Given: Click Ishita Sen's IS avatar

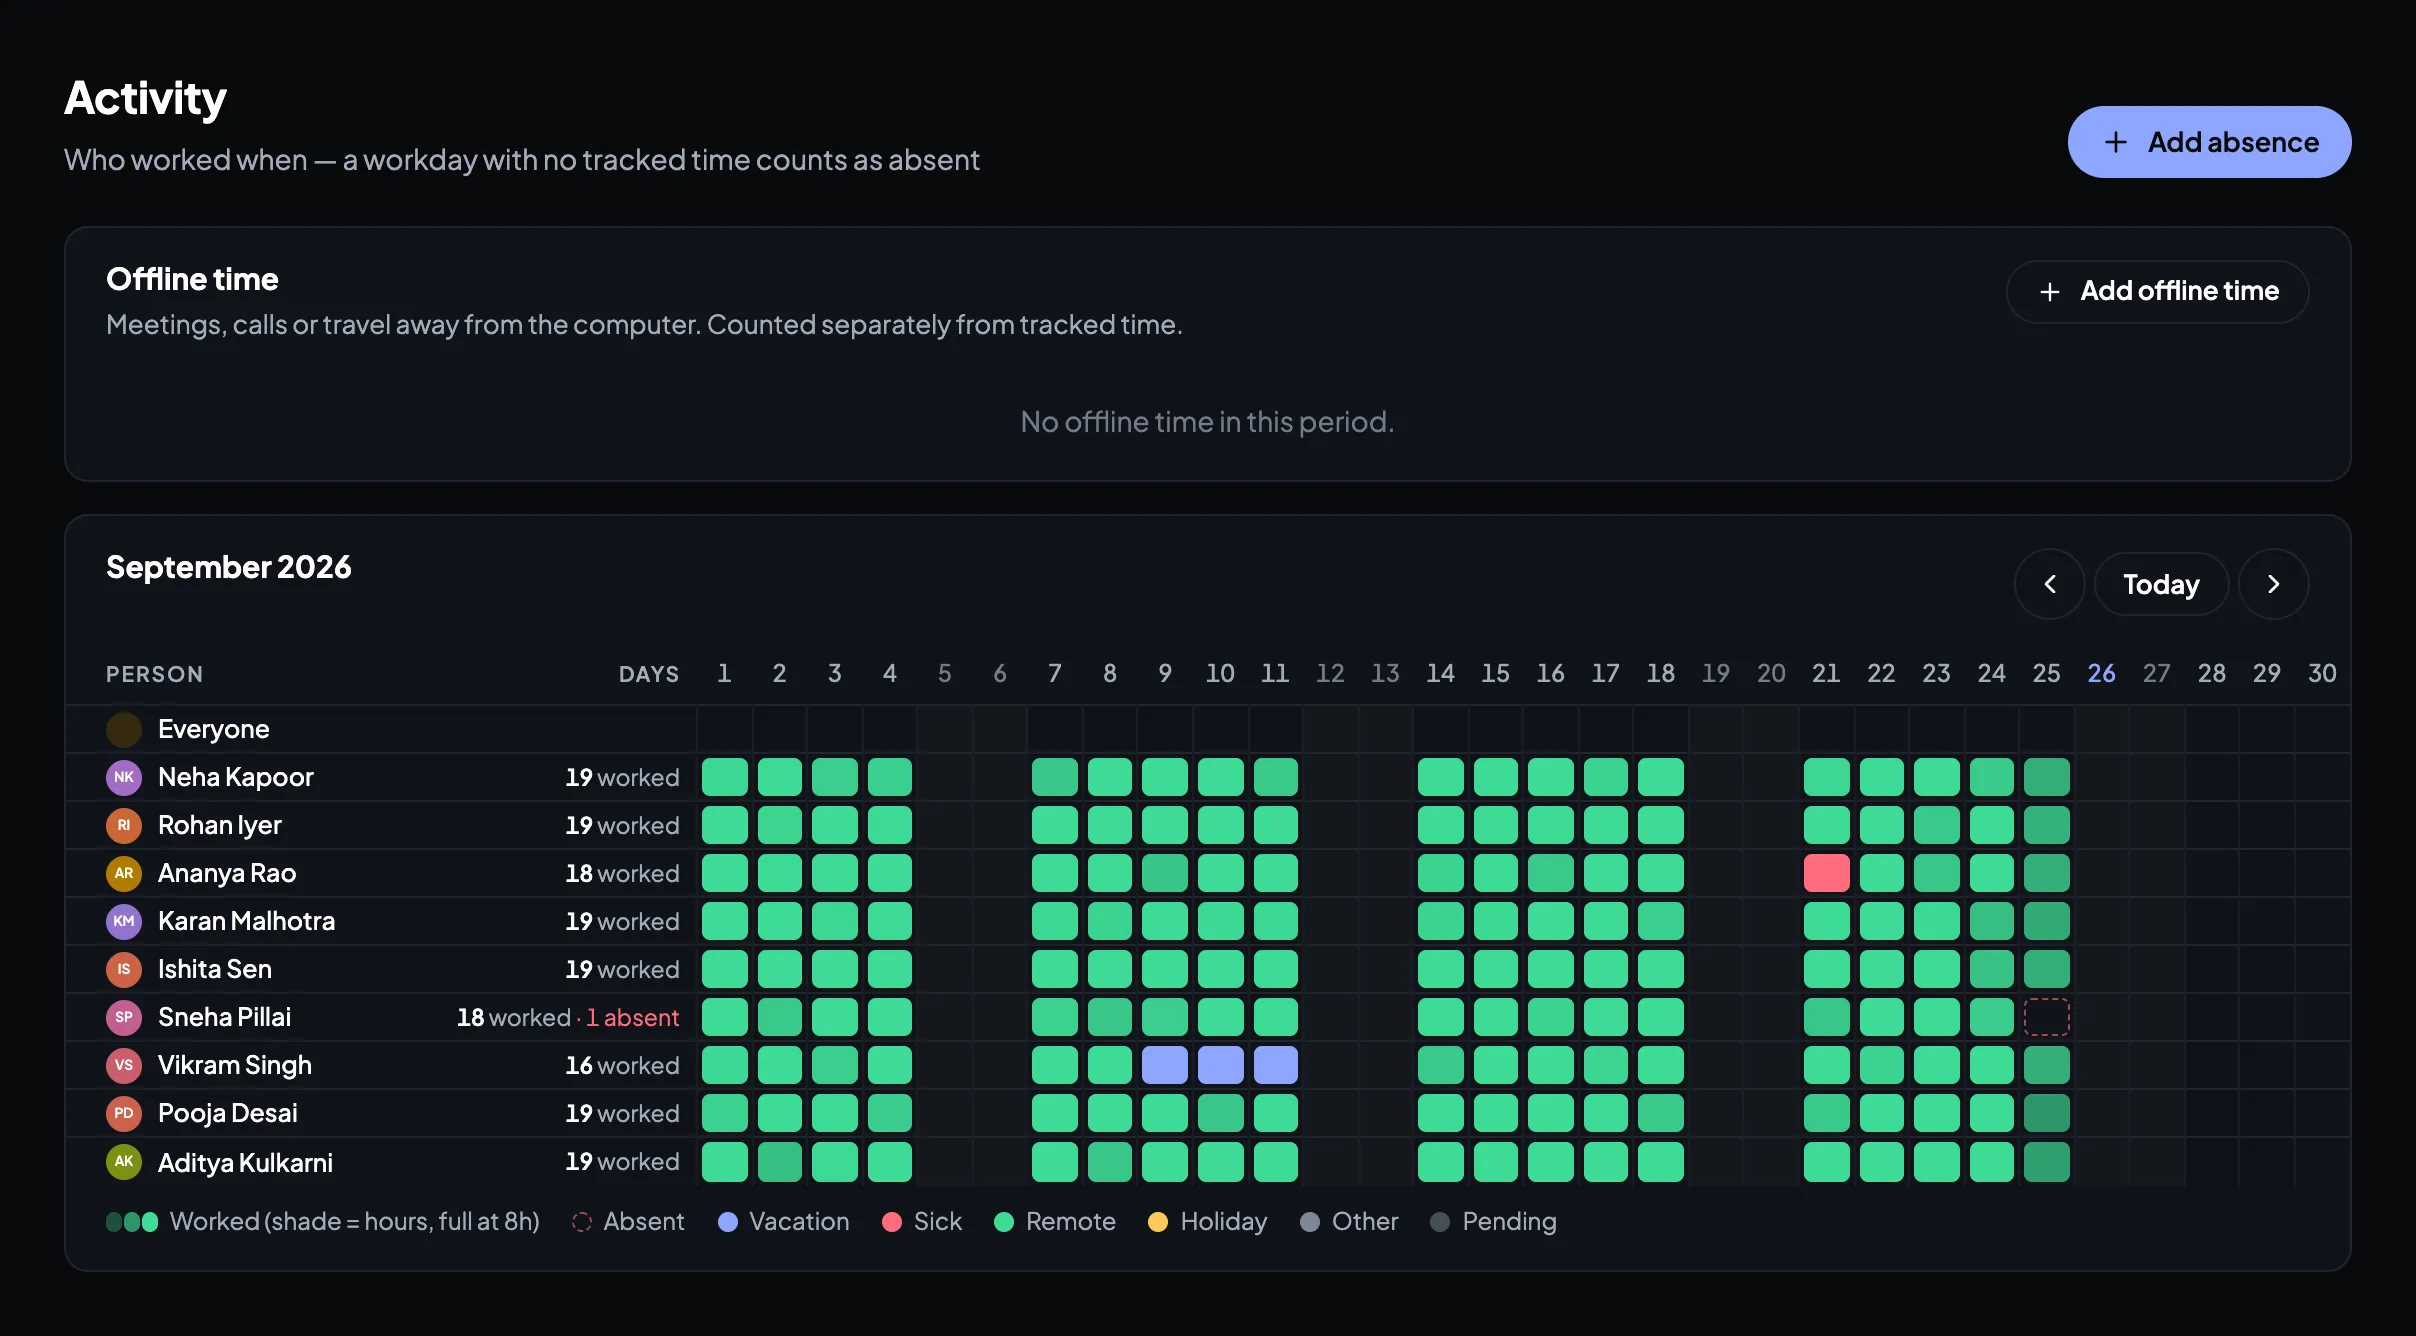Looking at the screenshot, I should [x=124, y=969].
